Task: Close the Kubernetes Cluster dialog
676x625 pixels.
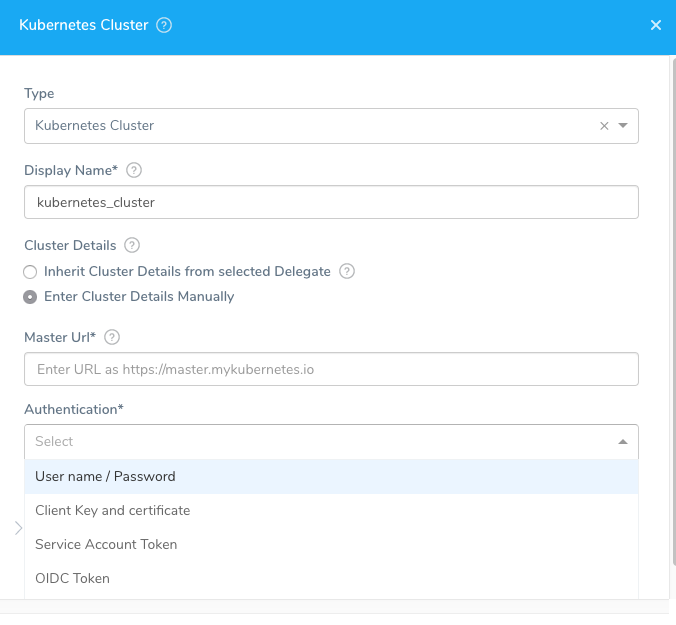Action: tap(656, 25)
